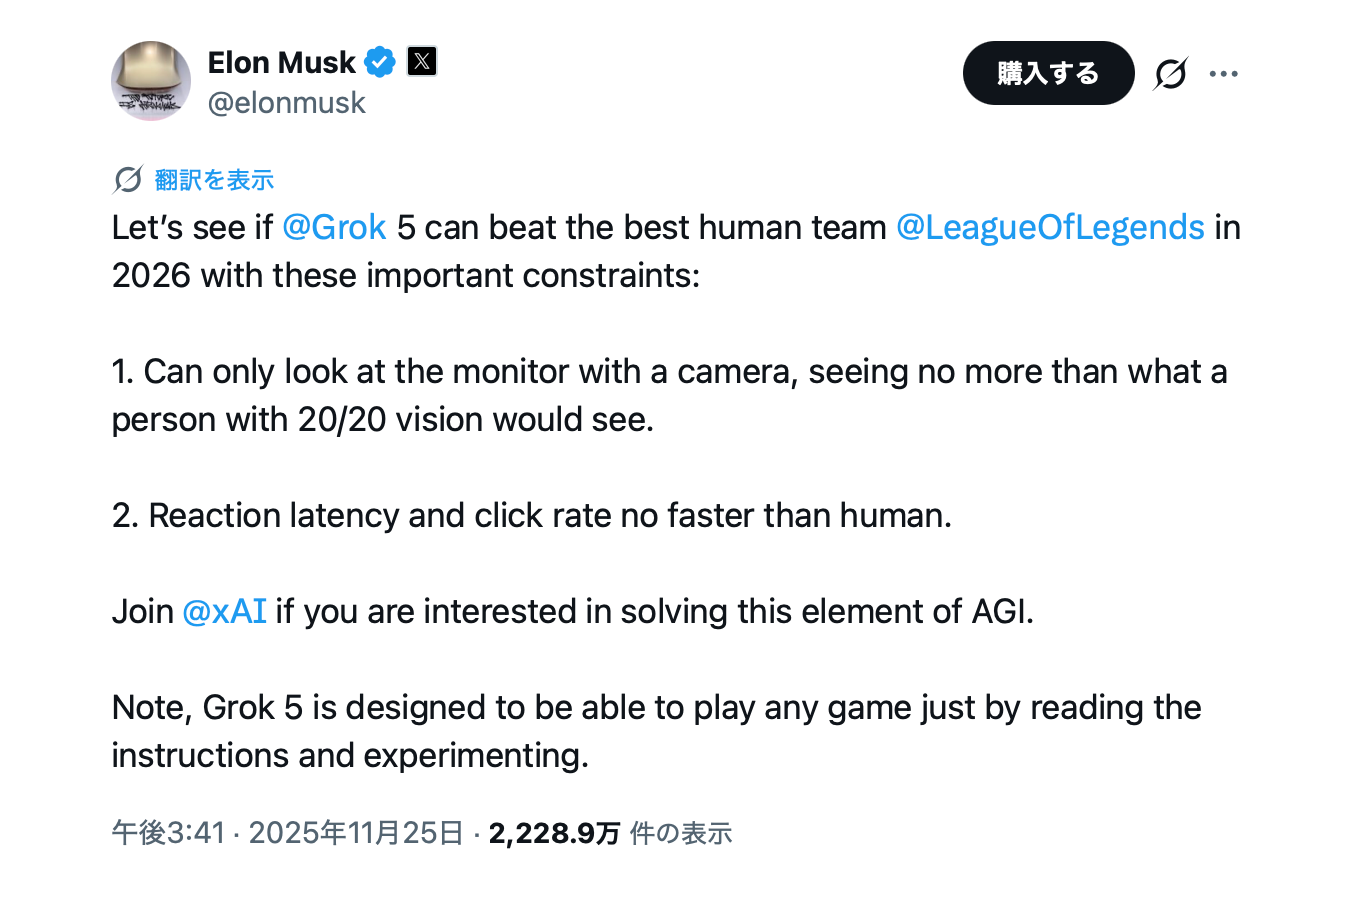
Task: Click the 2025年11月25日 post date
Action: coord(356,833)
